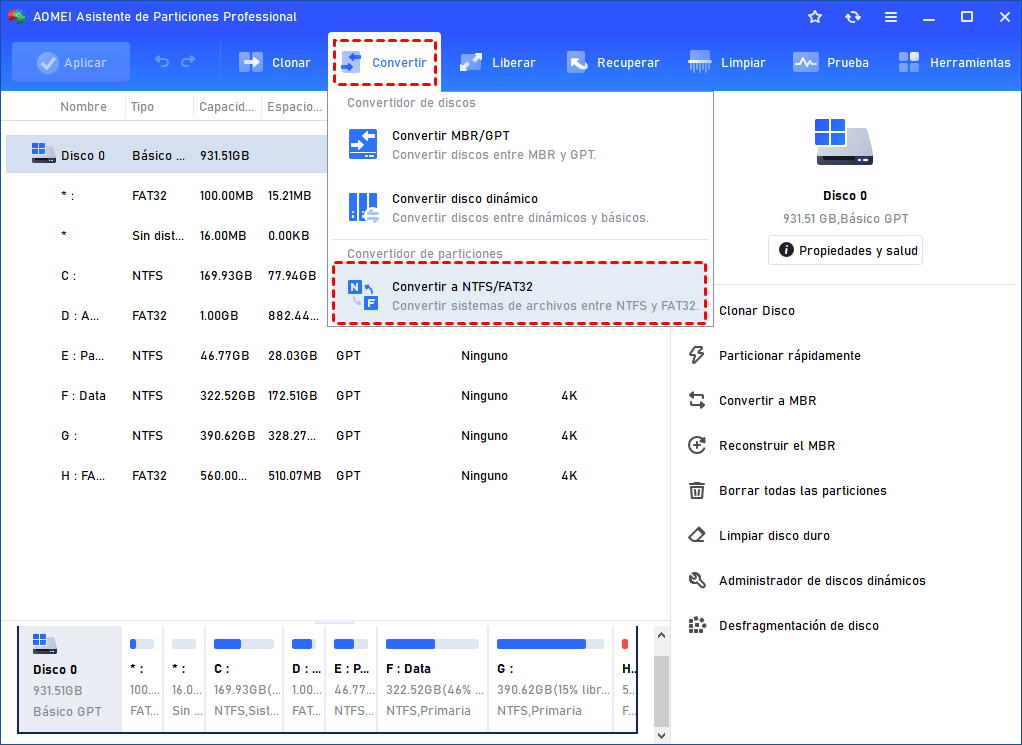Screen dimensions: 1022x745
Task: Click the Reconstruir el MBR icon
Action: coord(697,445)
